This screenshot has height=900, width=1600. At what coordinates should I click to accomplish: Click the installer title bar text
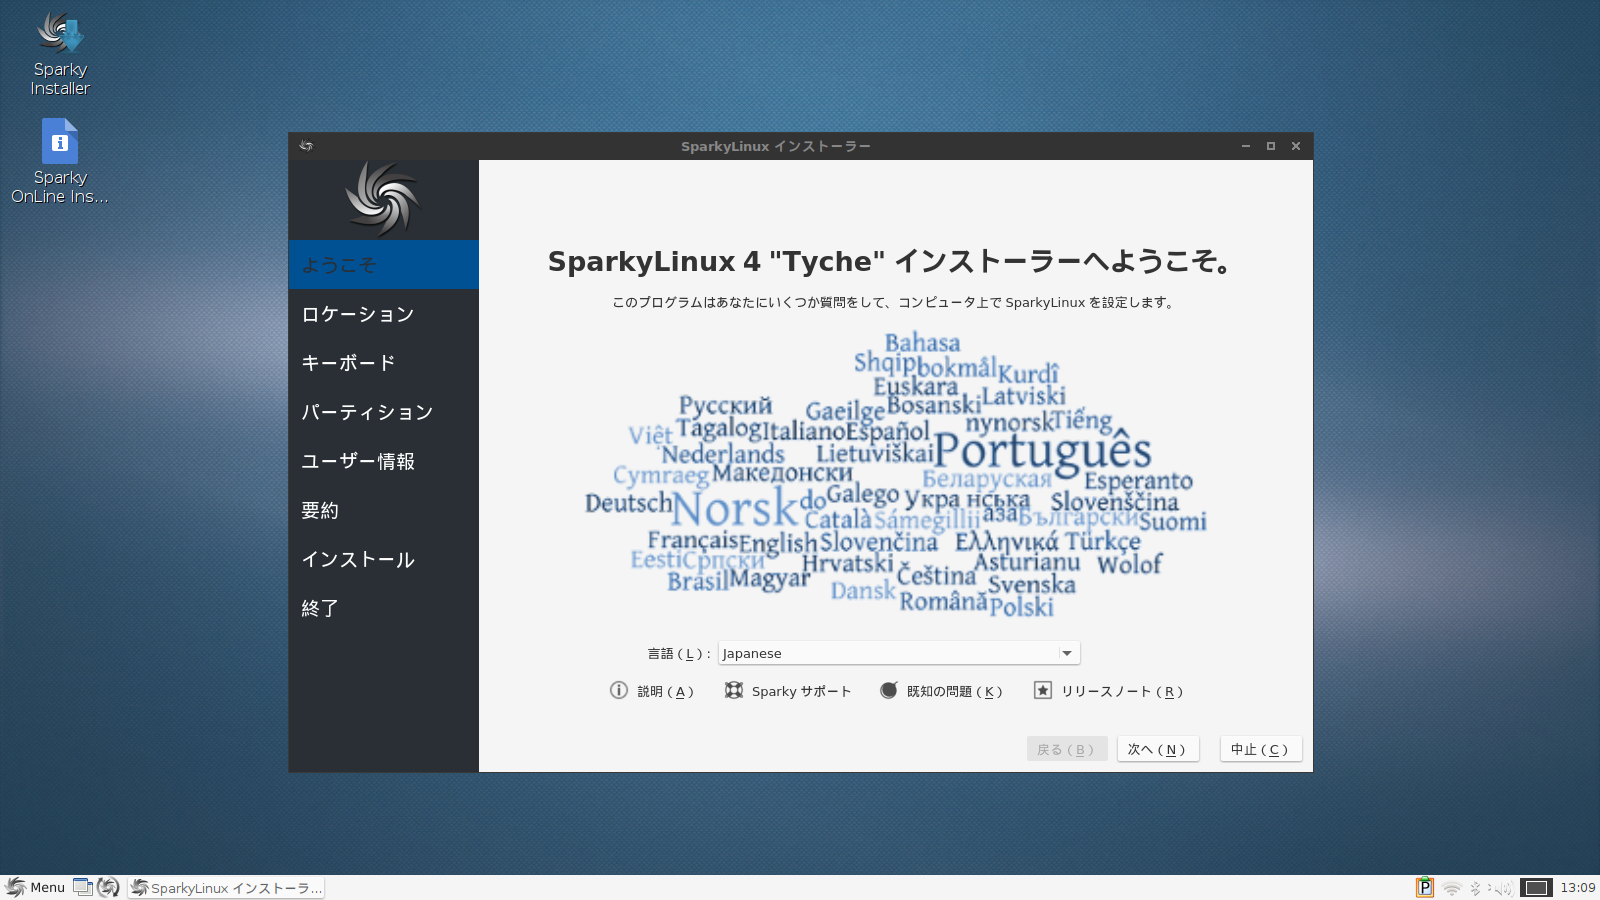pos(776,146)
